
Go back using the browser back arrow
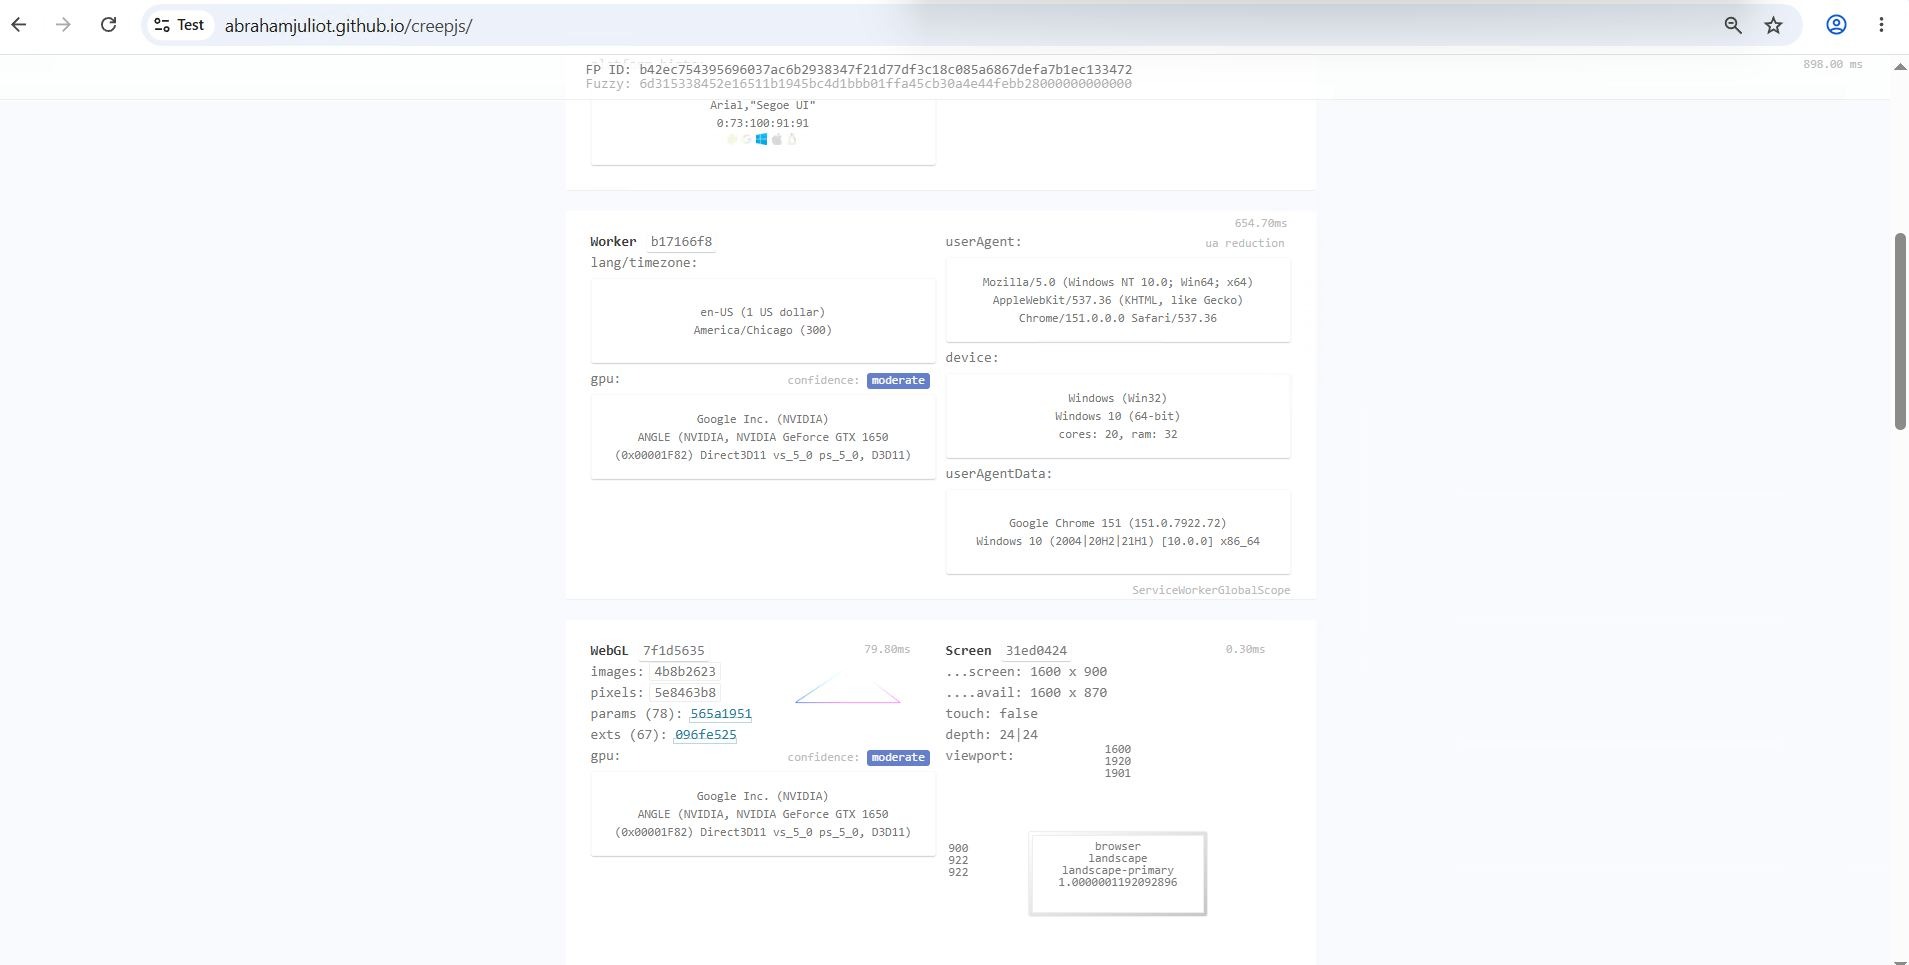click(x=19, y=25)
